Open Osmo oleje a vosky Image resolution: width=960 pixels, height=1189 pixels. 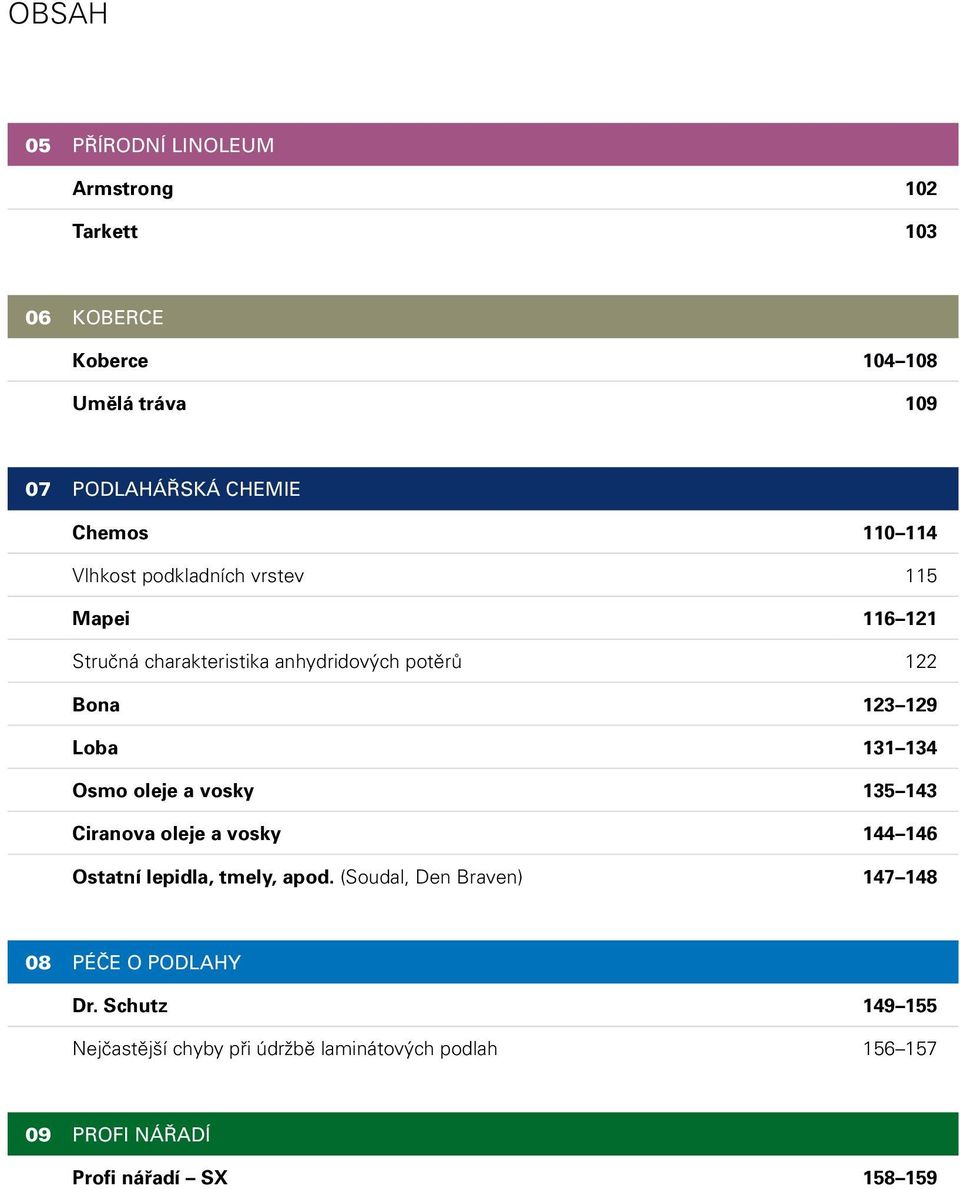pyautogui.click(x=483, y=791)
